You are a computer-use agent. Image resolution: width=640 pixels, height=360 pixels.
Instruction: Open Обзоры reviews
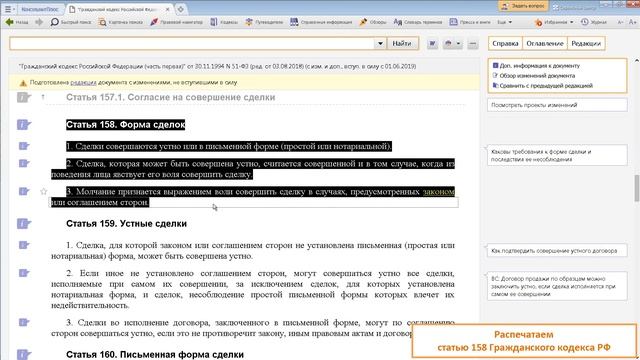(x=373, y=22)
